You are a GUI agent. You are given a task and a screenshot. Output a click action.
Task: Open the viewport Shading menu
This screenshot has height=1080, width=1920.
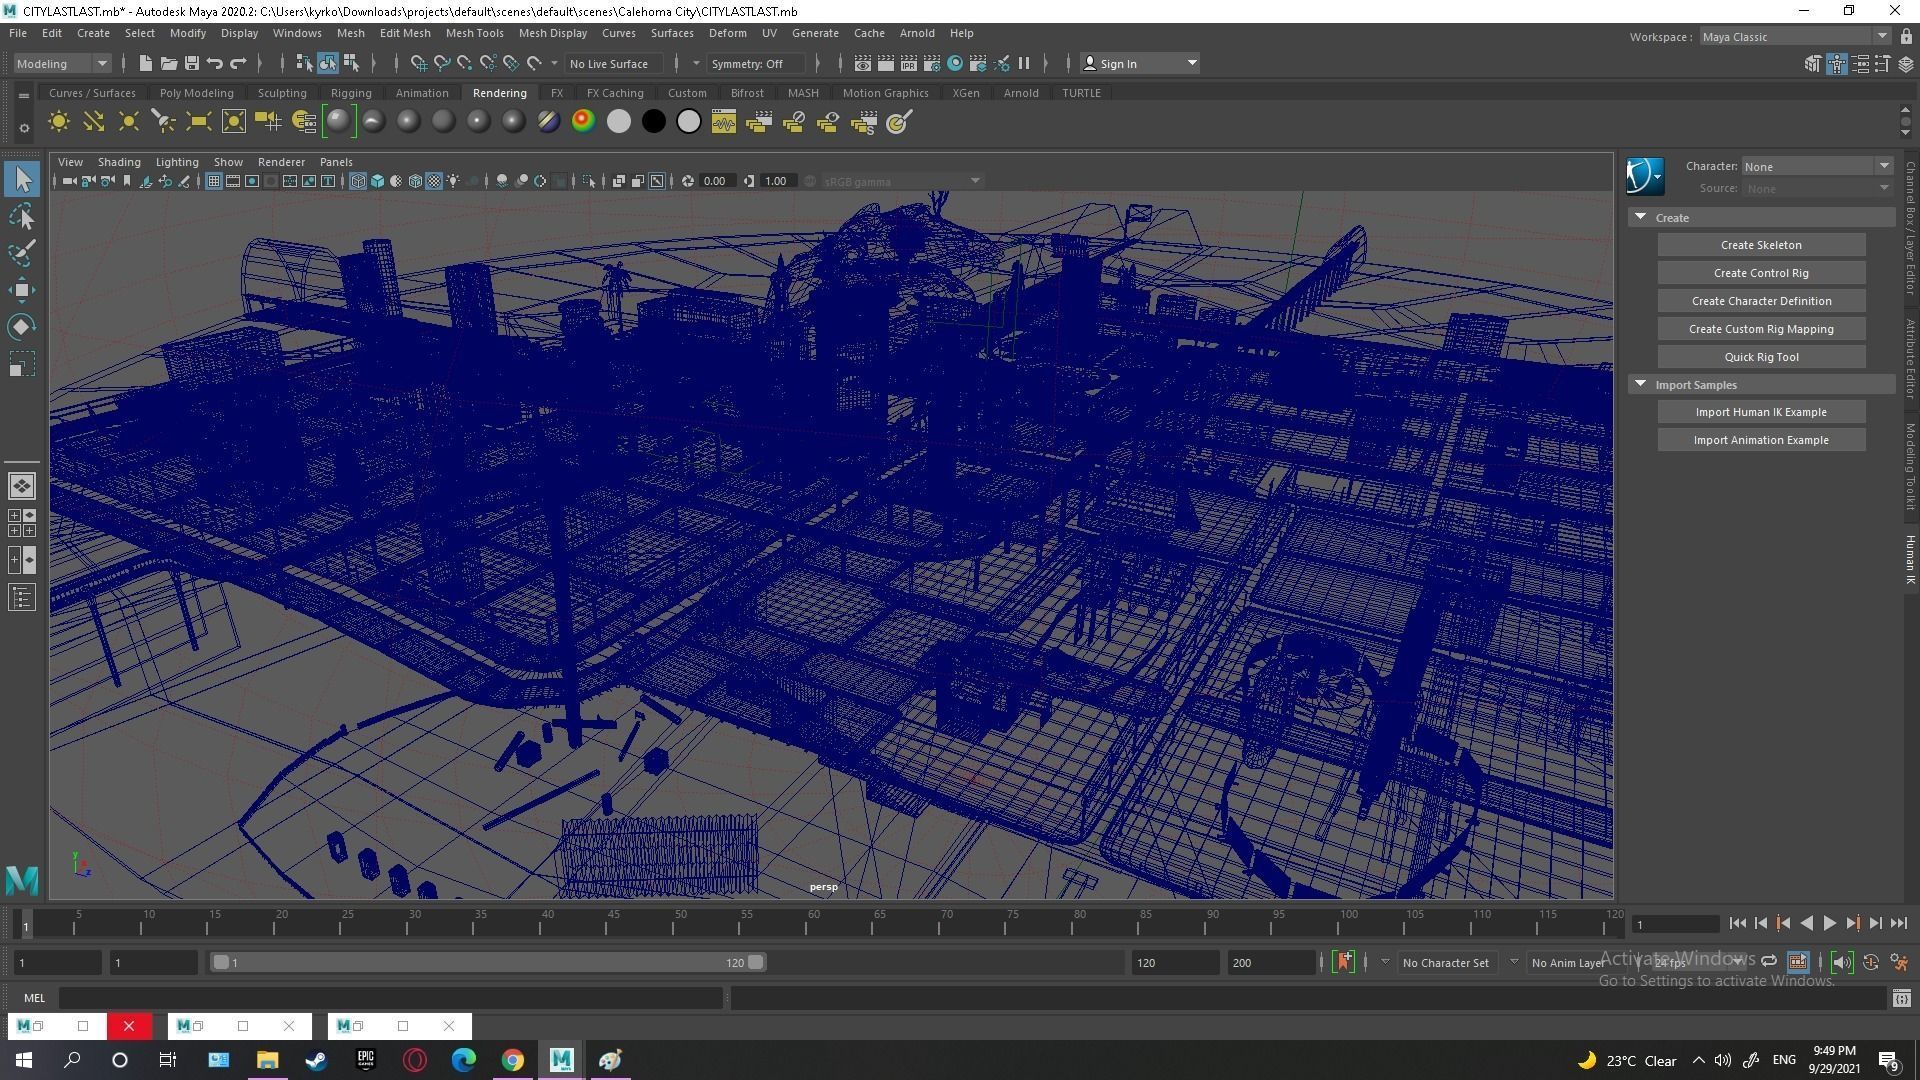pos(119,162)
